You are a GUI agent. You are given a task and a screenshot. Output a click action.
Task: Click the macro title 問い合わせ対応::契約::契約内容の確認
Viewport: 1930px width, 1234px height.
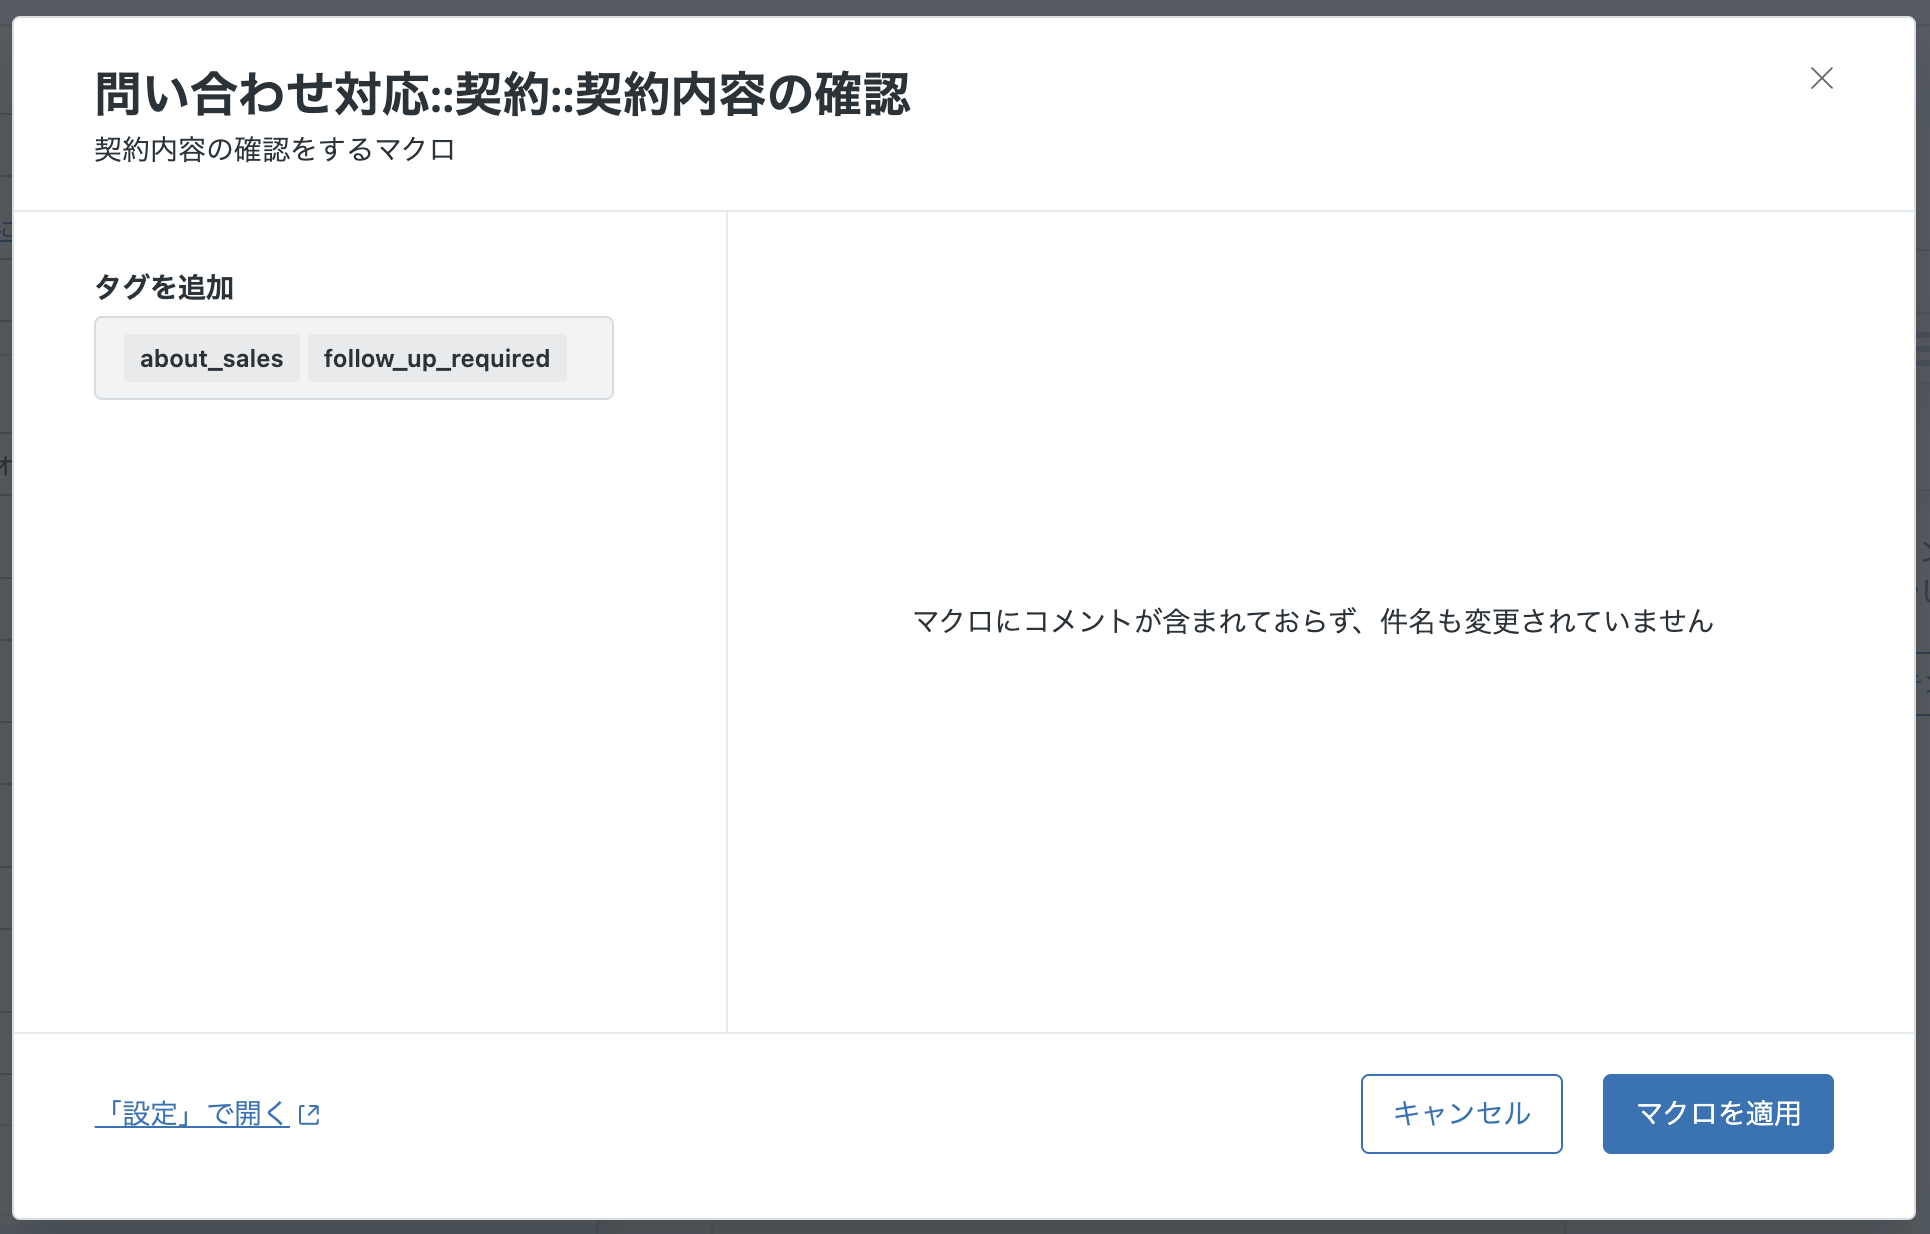click(502, 94)
